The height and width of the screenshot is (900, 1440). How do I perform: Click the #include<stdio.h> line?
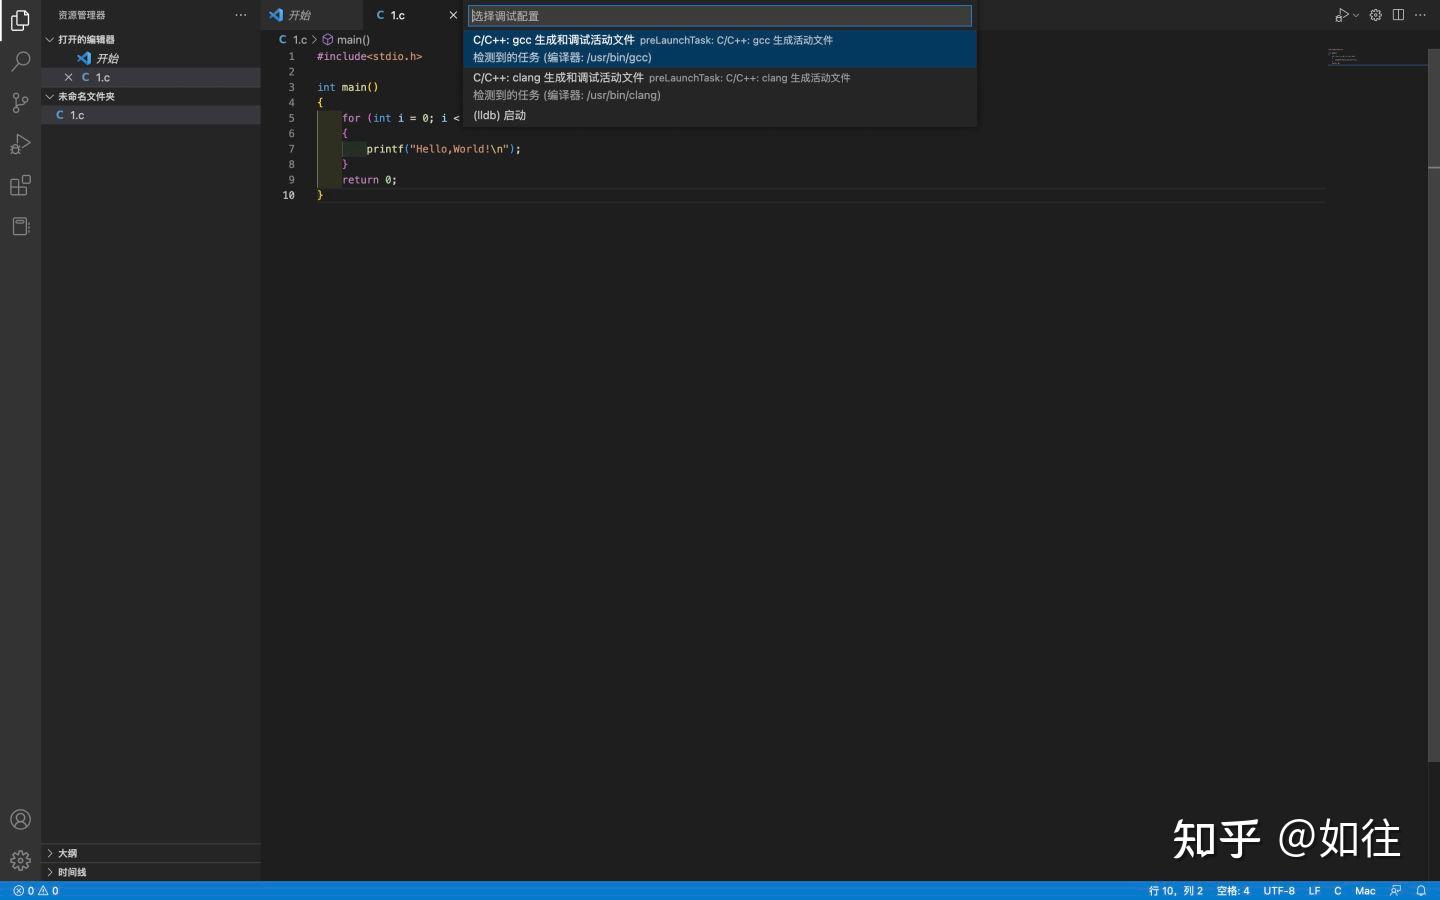[x=369, y=57]
